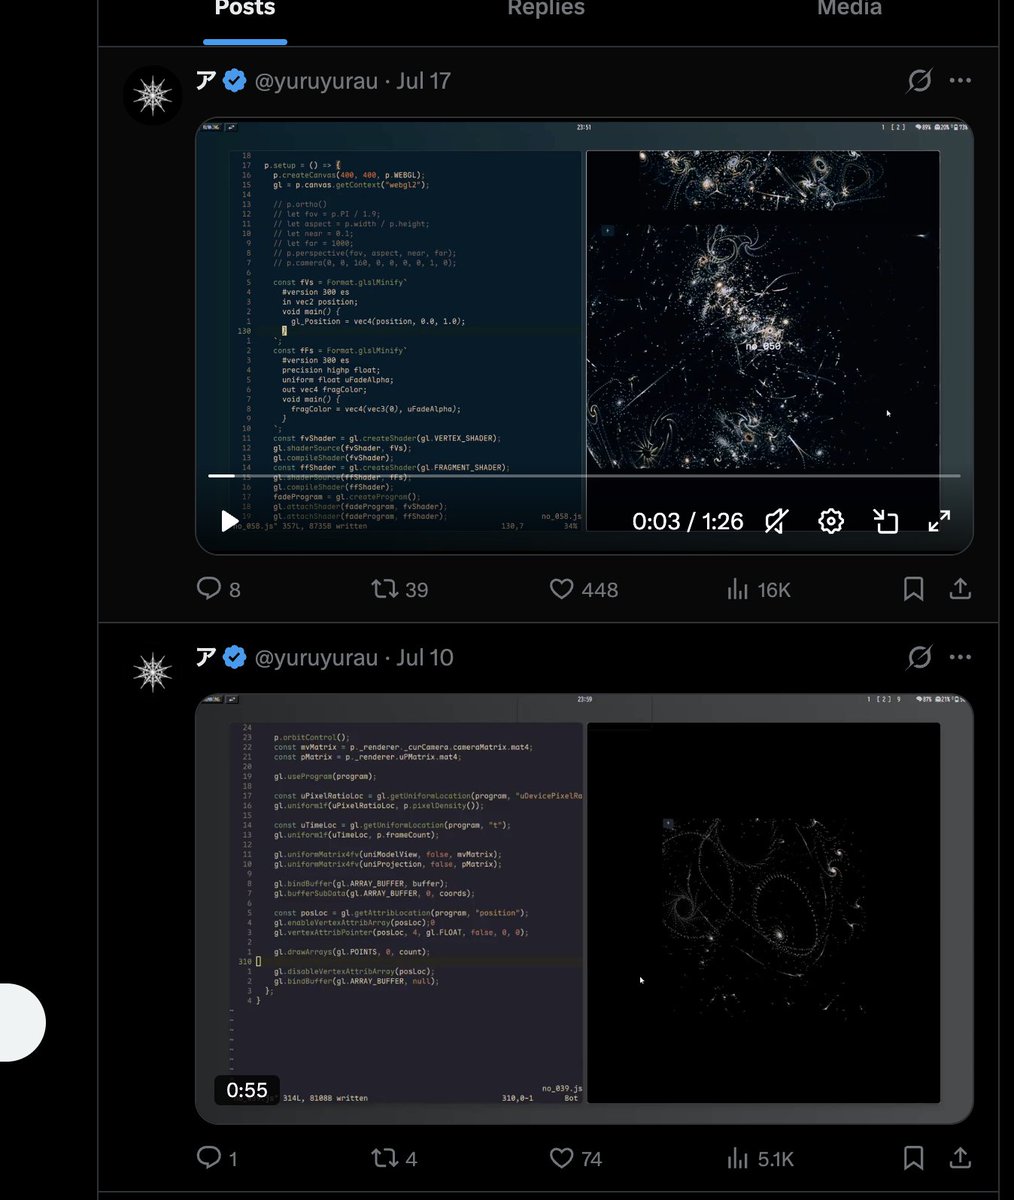Open the Jul 10 post date link
1014x1200 pixels.
click(x=425, y=658)
